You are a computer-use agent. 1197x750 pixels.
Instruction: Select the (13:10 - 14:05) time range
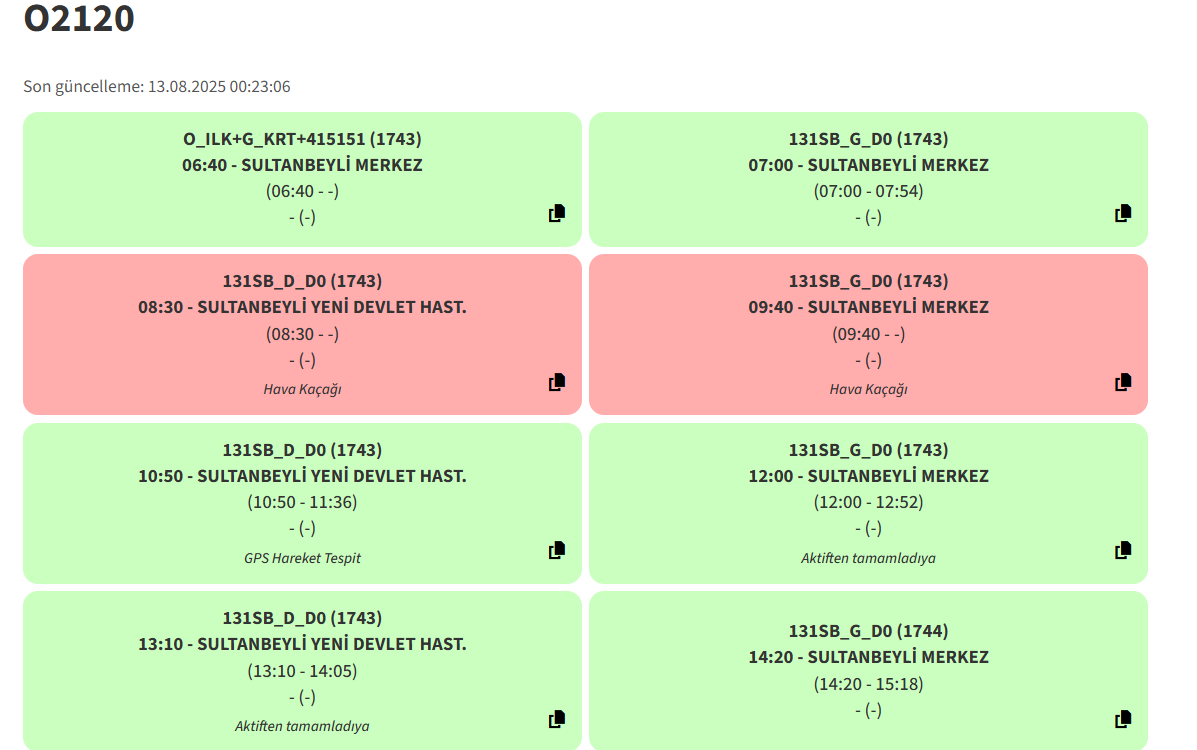click(x=302, y=671)
